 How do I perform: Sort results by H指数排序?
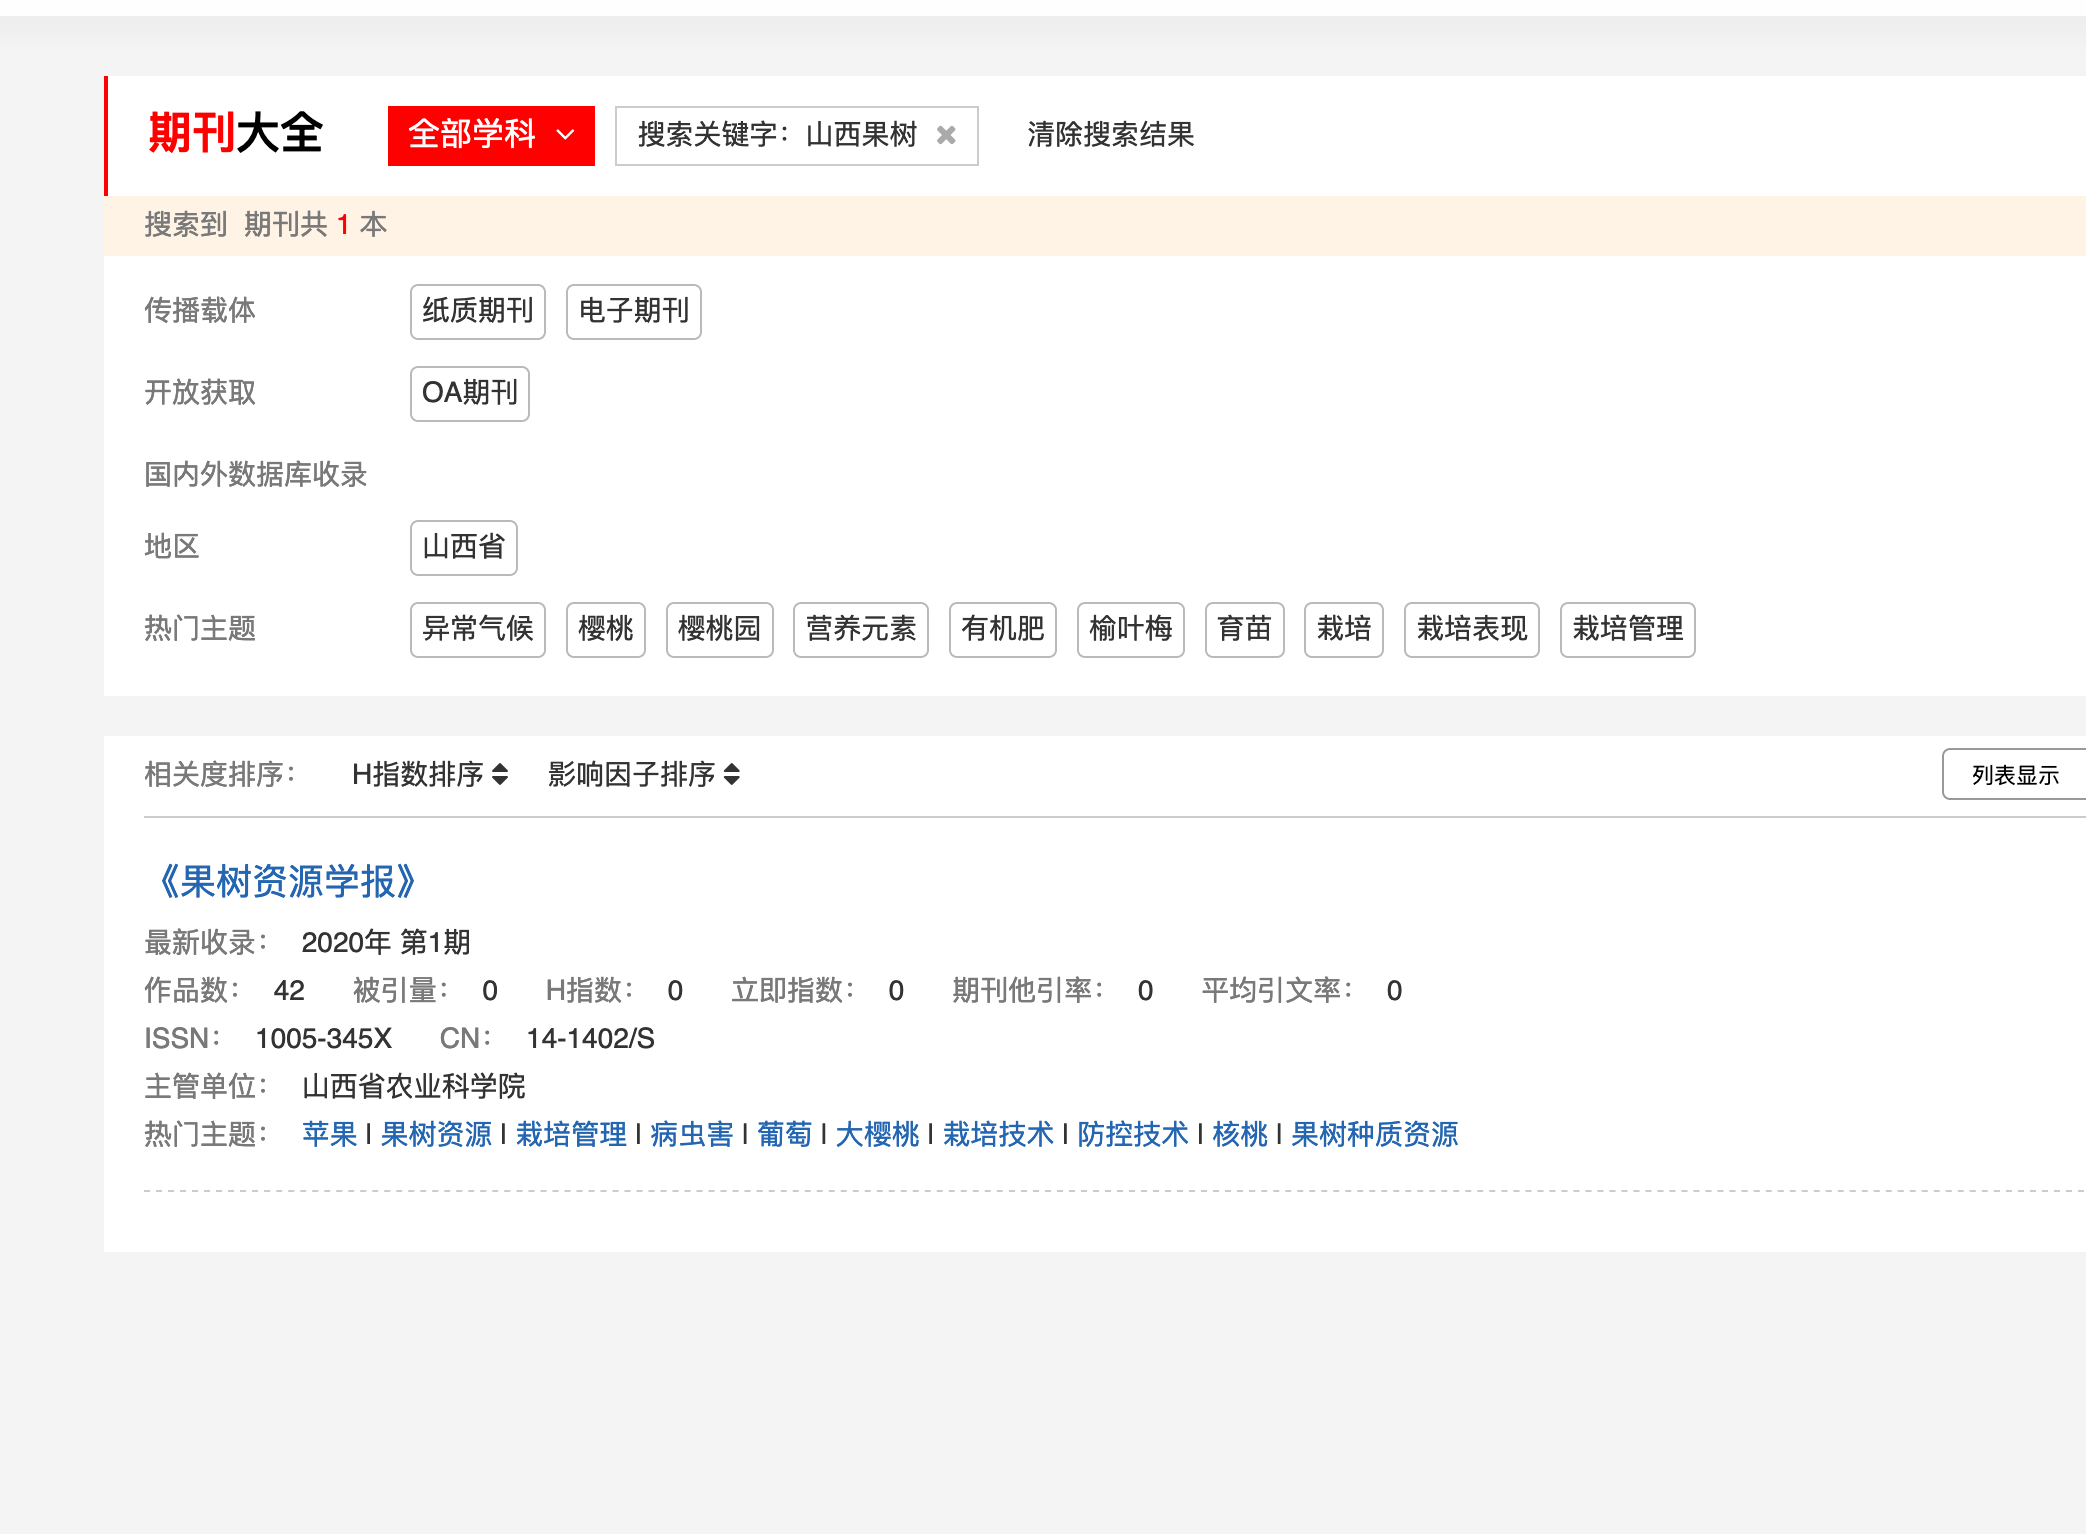[x=430, y=774]
